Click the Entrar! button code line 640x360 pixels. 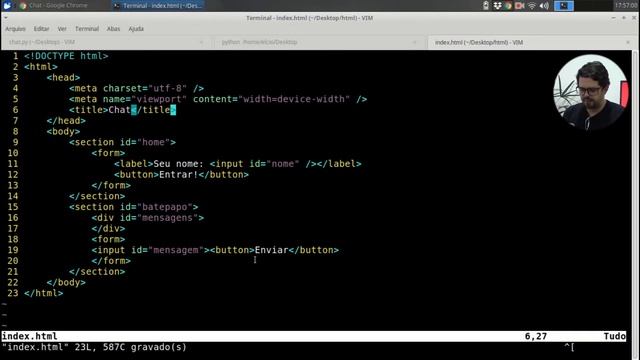click(x=181, y=174)
